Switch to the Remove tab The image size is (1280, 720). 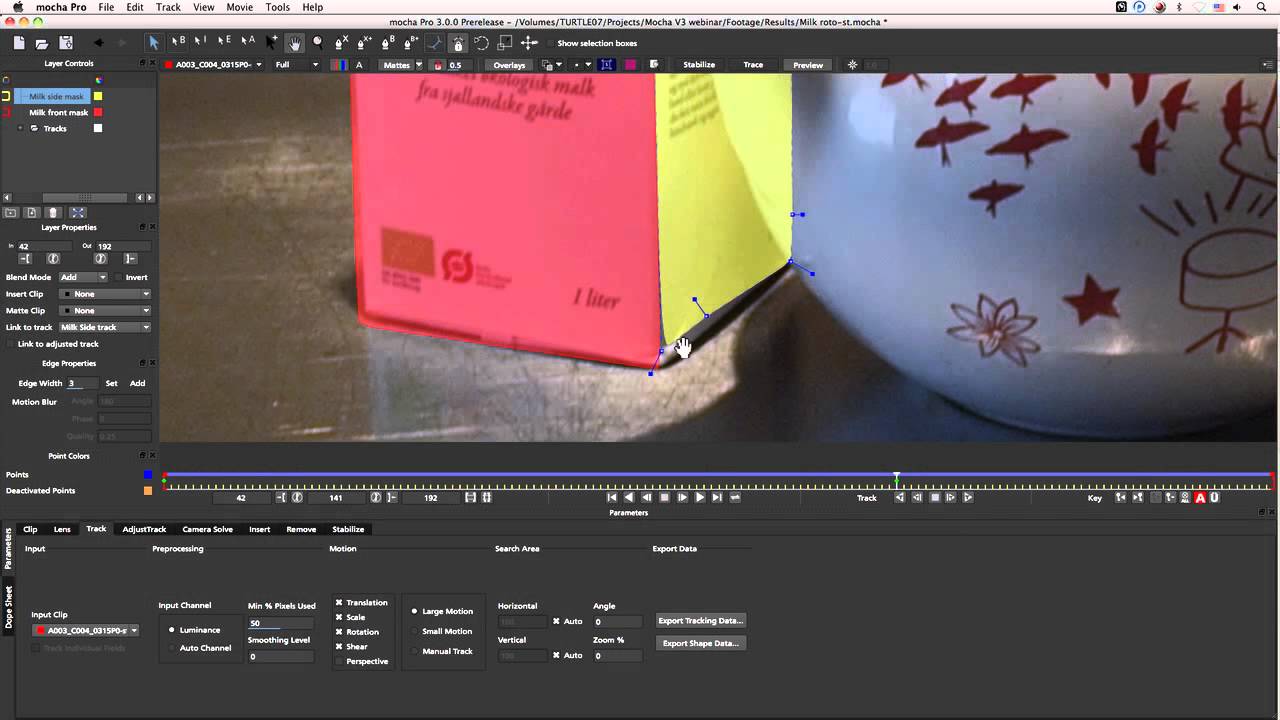[x=301, y=529]
